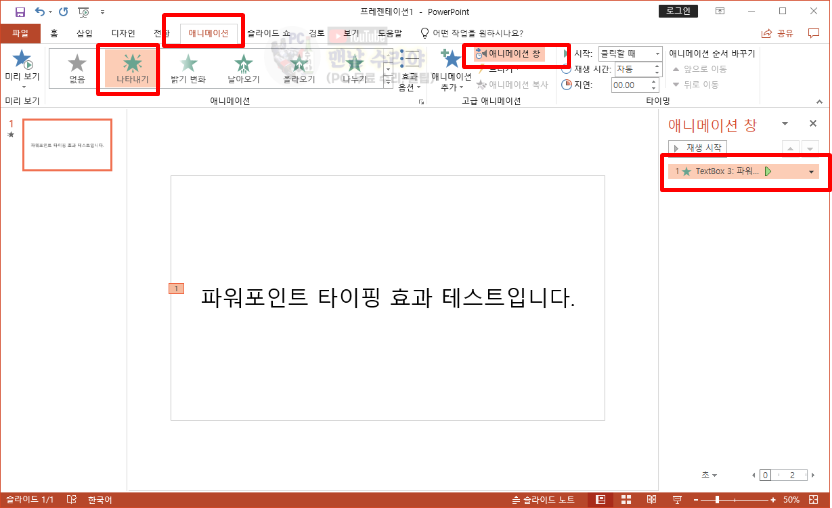This screenshot has height=508, width=832.
Task: Click 앞으로 이동 reorder button
Action: [699, 69]
